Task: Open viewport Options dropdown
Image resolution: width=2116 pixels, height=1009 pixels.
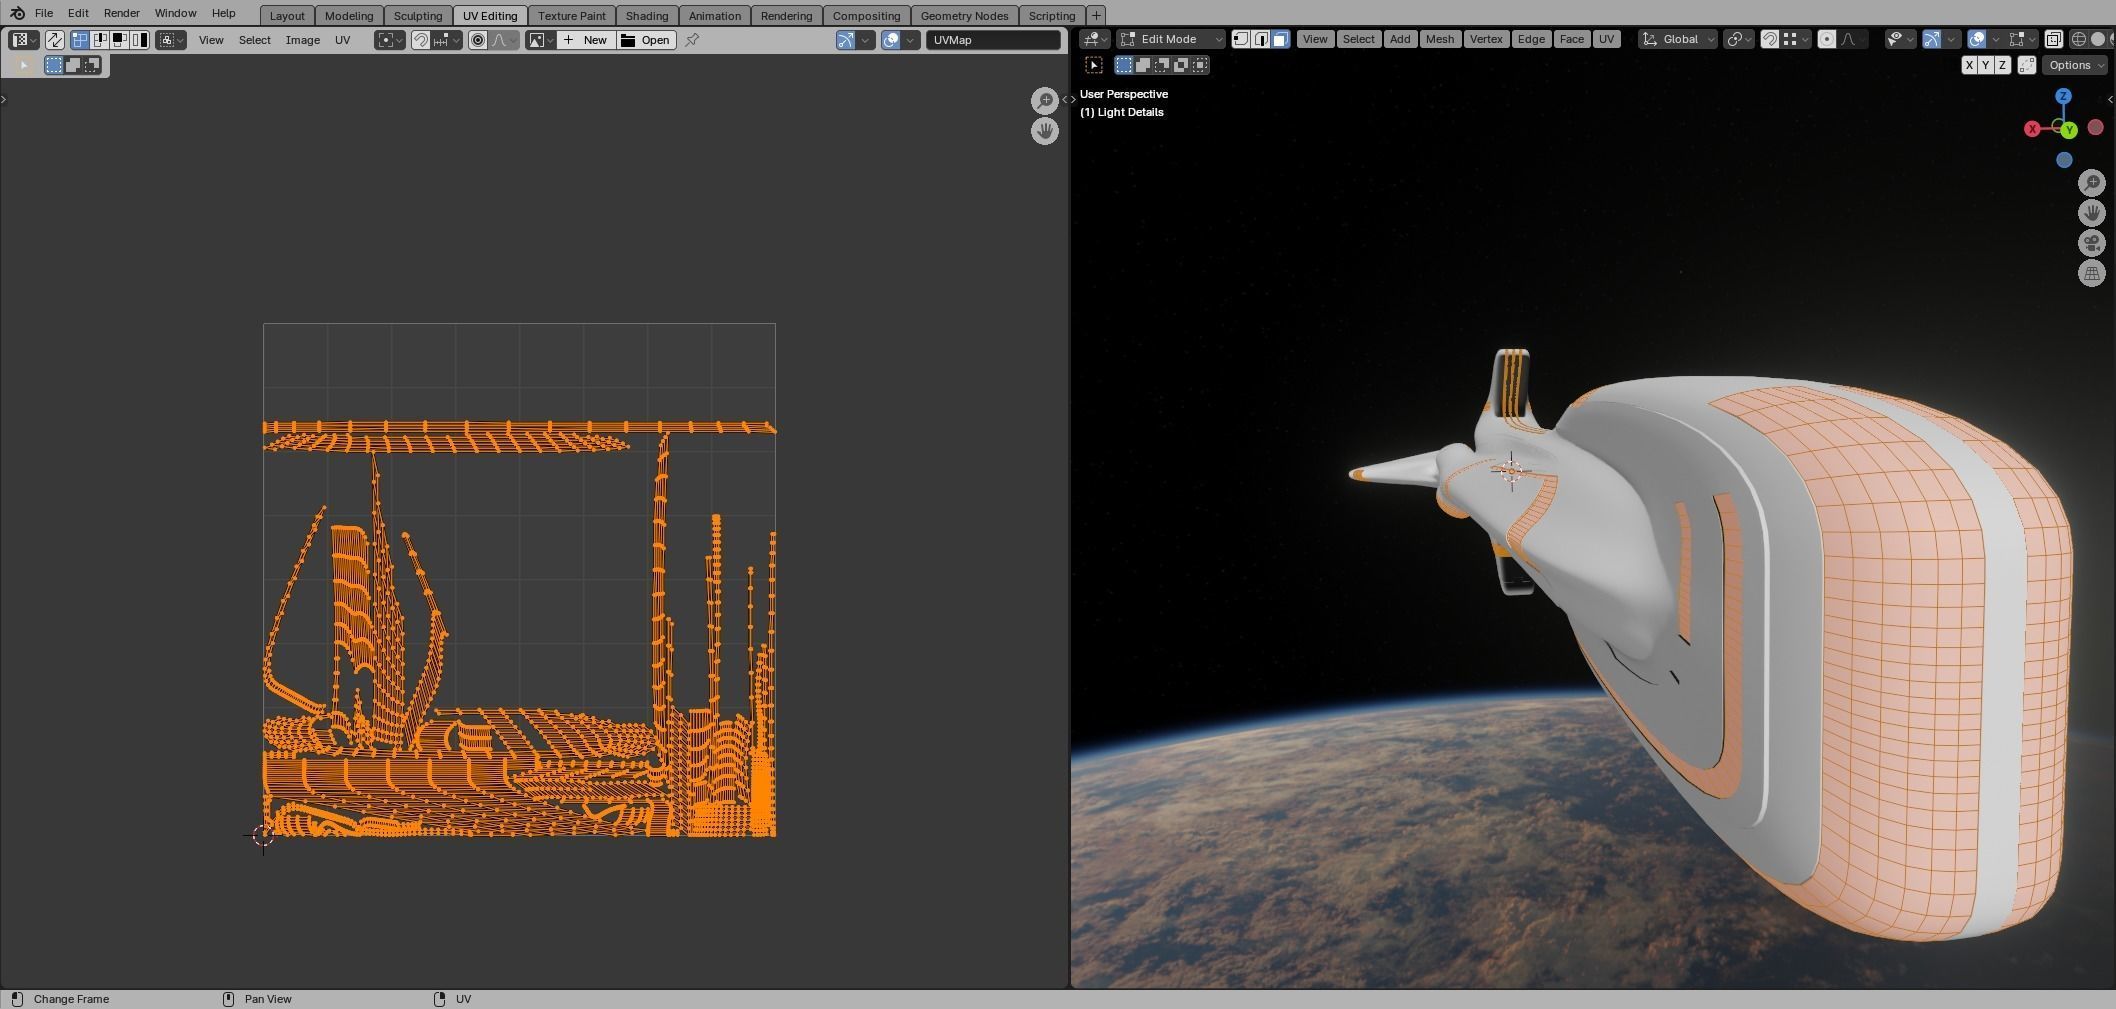Action: click(2075, 65)
